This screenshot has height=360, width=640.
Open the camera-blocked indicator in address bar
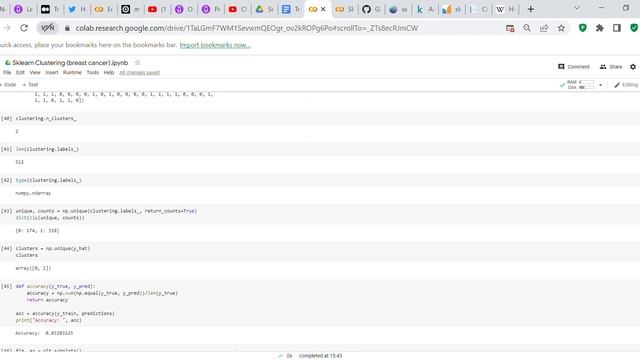510,28
